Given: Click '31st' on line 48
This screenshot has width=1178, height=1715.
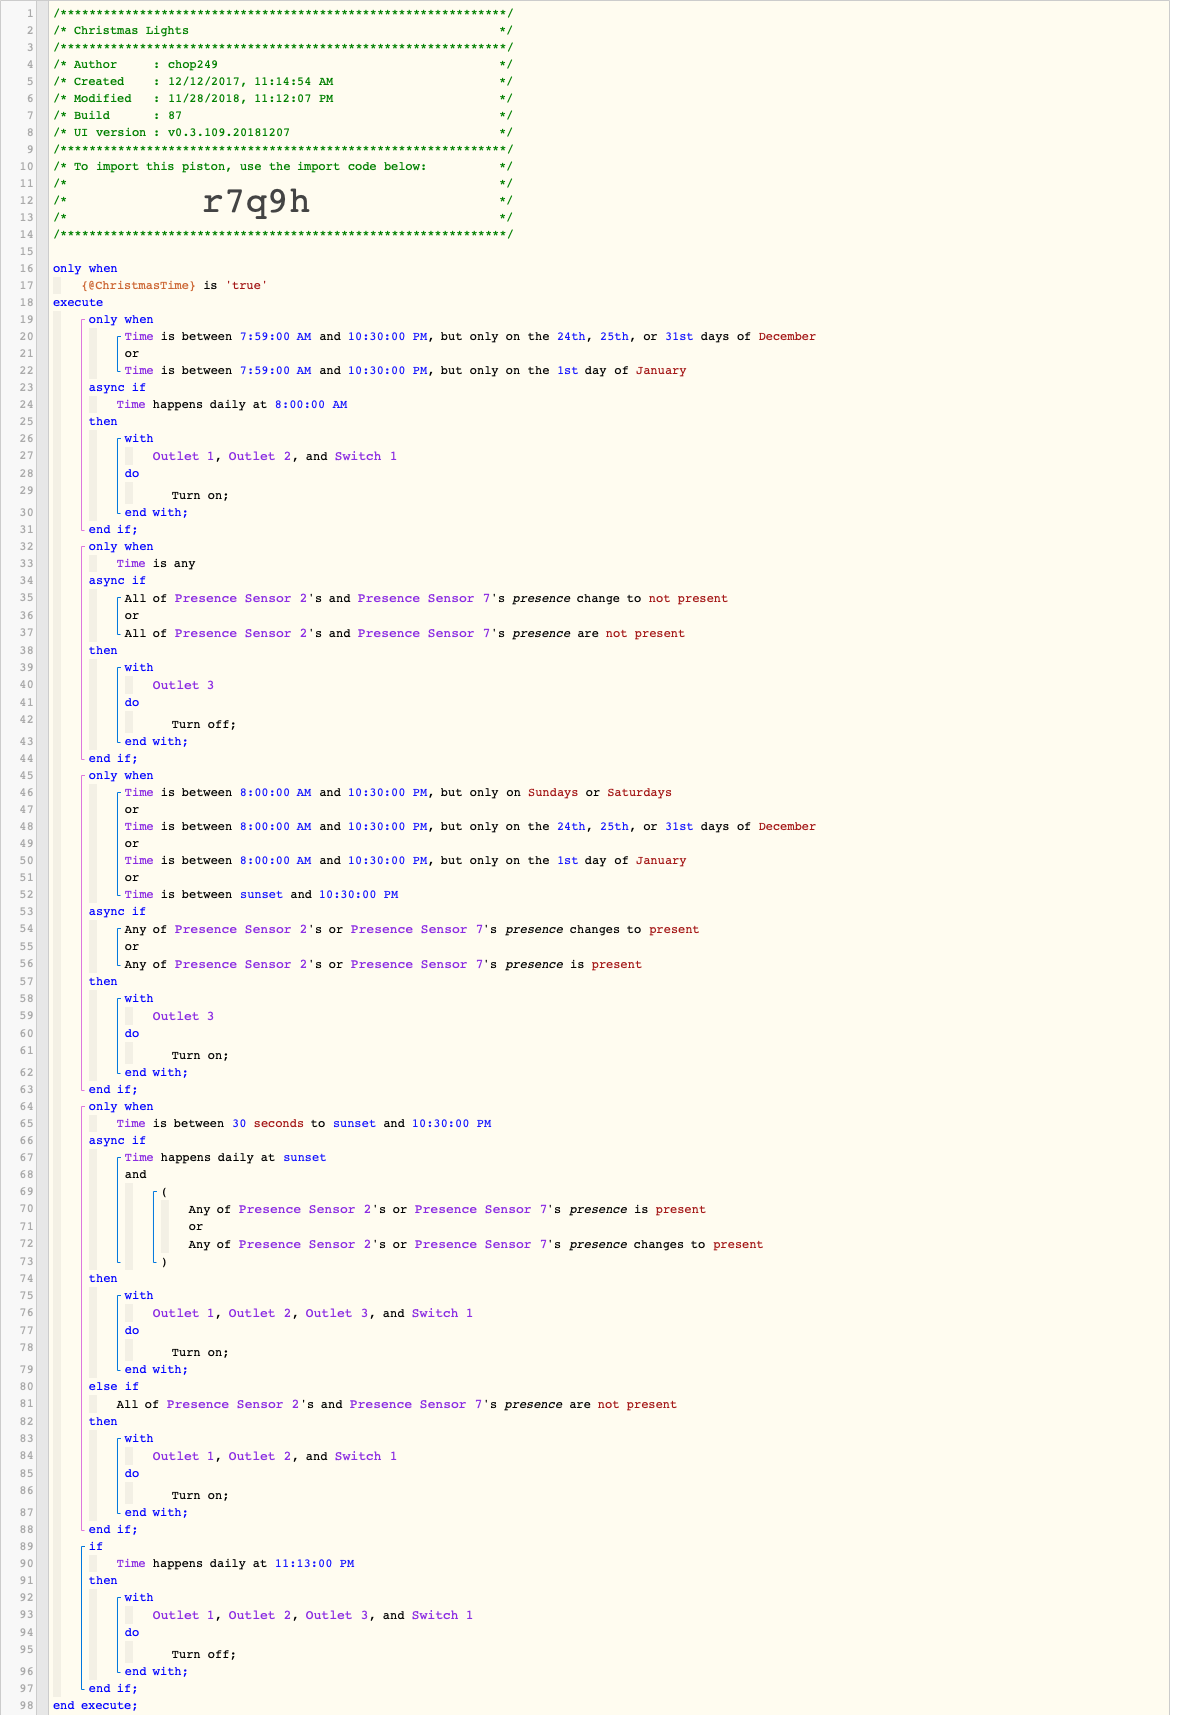Looking at the screenshot, I should [679, 826].
